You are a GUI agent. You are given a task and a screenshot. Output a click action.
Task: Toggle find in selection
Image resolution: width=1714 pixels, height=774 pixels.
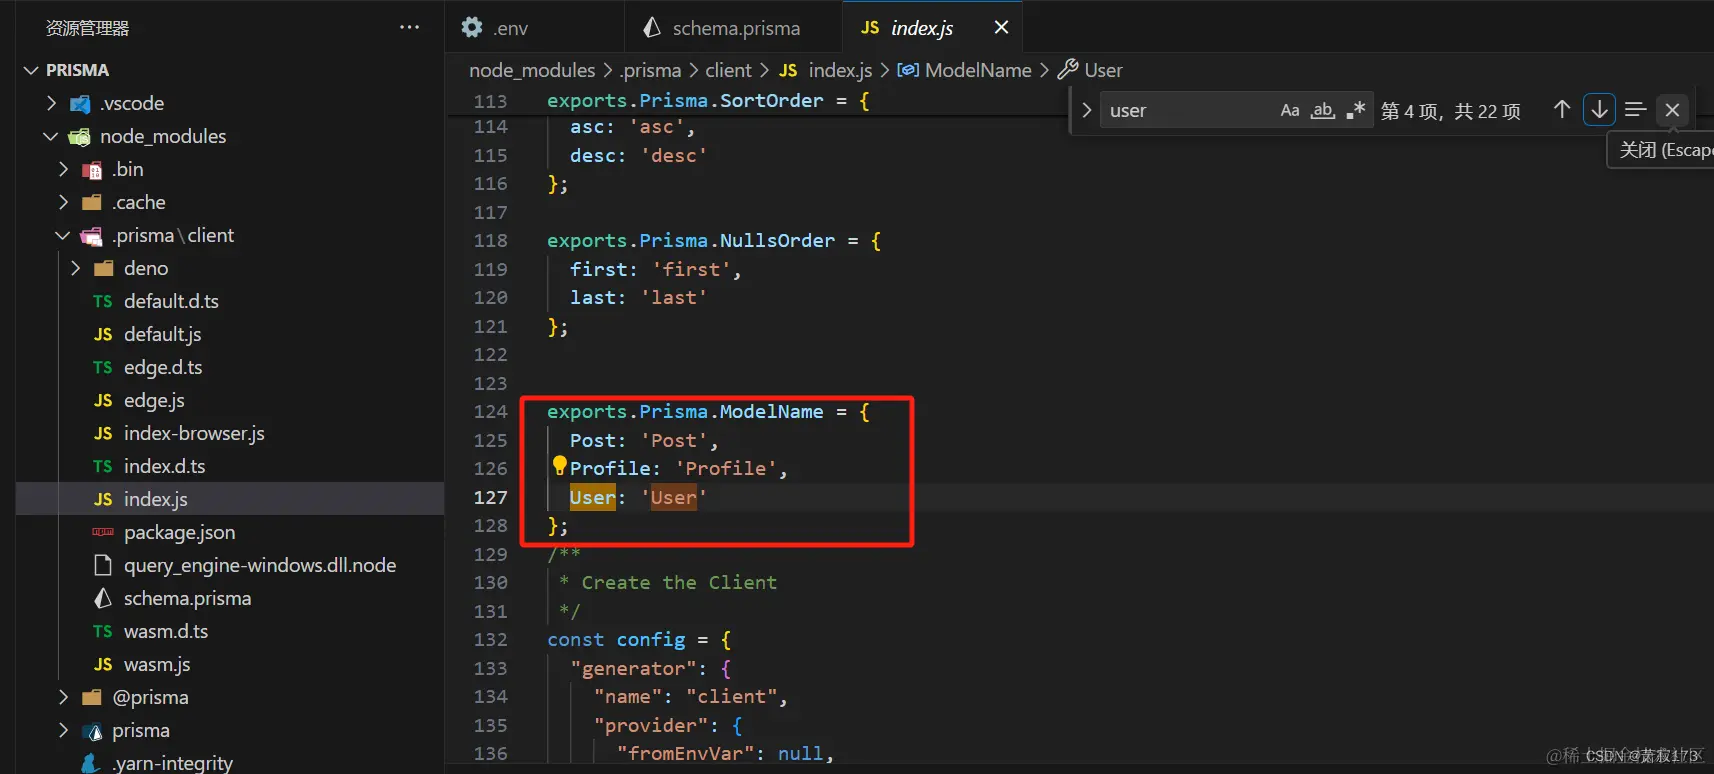1635,110
